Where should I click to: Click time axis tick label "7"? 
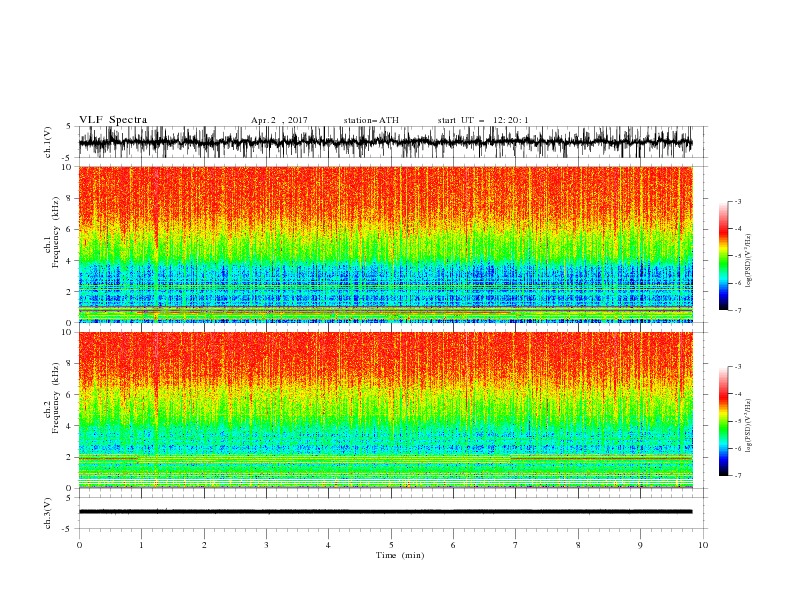pos(516,545)
